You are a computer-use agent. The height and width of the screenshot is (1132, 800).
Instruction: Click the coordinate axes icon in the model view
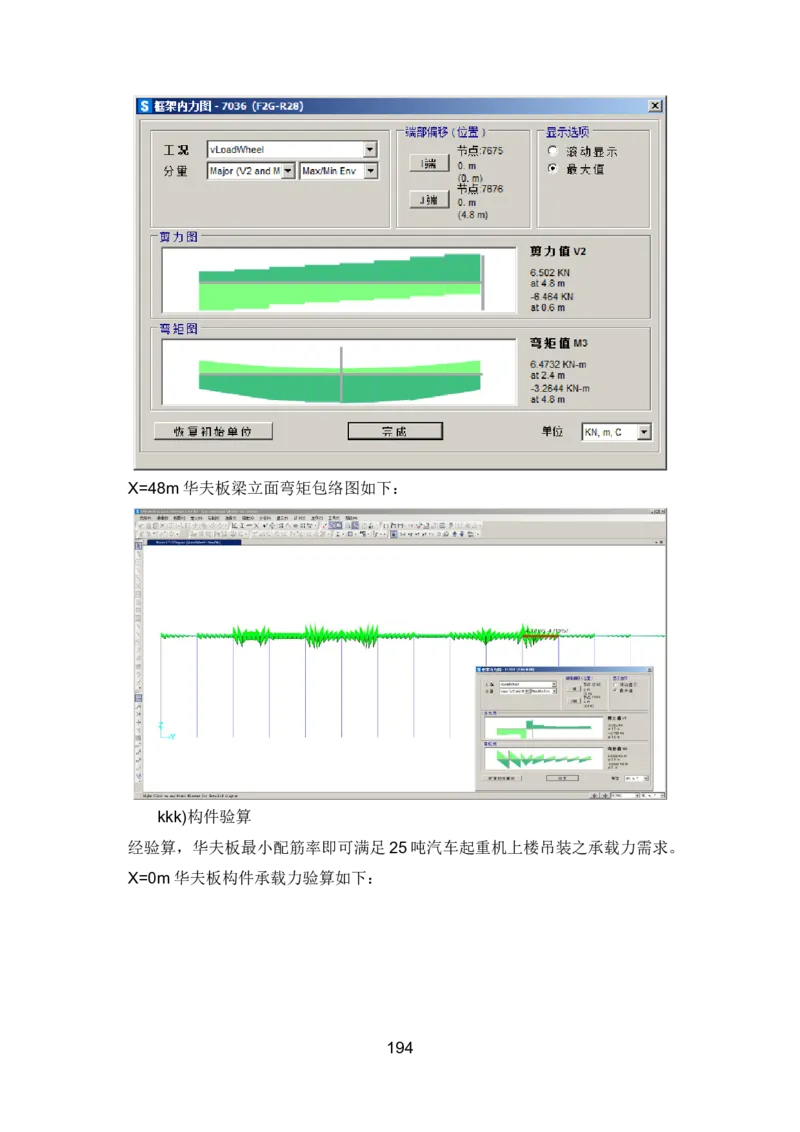tap(169, 731)
